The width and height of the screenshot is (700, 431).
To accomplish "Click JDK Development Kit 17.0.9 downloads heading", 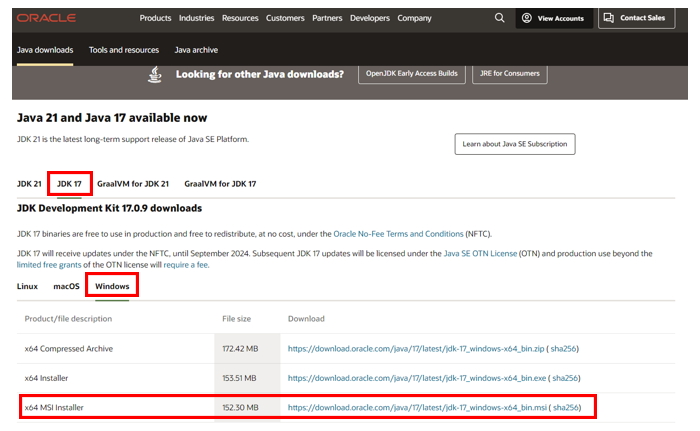I will [109, 208].
